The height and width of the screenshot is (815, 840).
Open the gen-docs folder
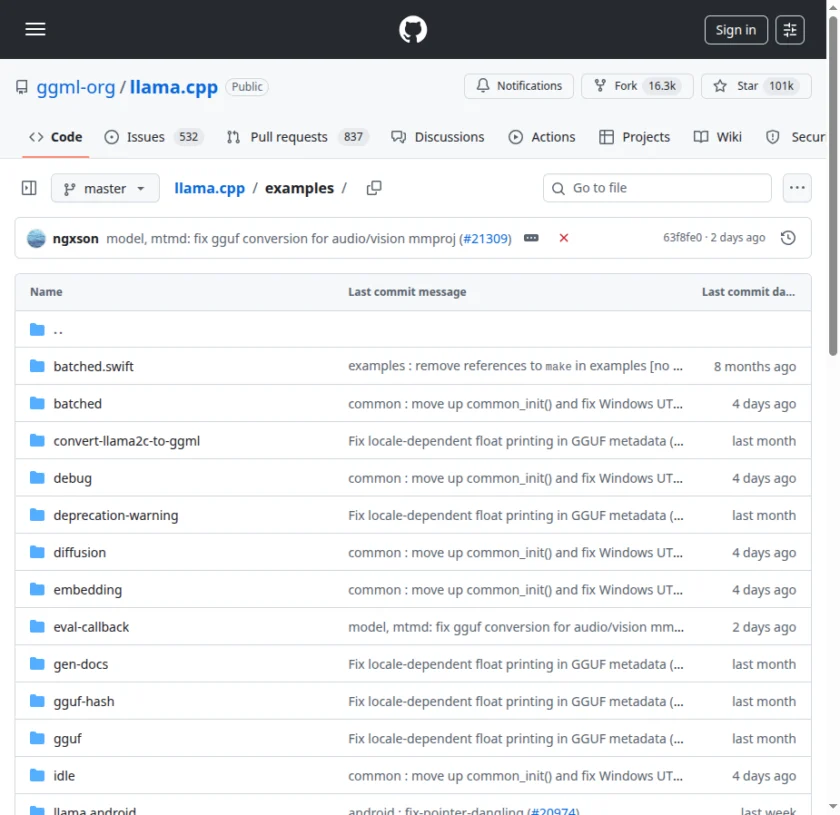click(x=81, y=663)
